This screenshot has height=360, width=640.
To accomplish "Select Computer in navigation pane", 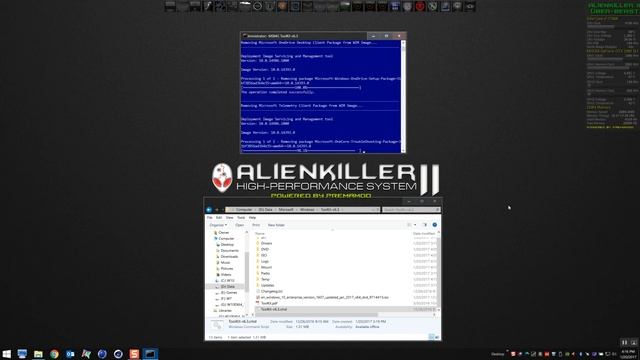I will 224,238.
